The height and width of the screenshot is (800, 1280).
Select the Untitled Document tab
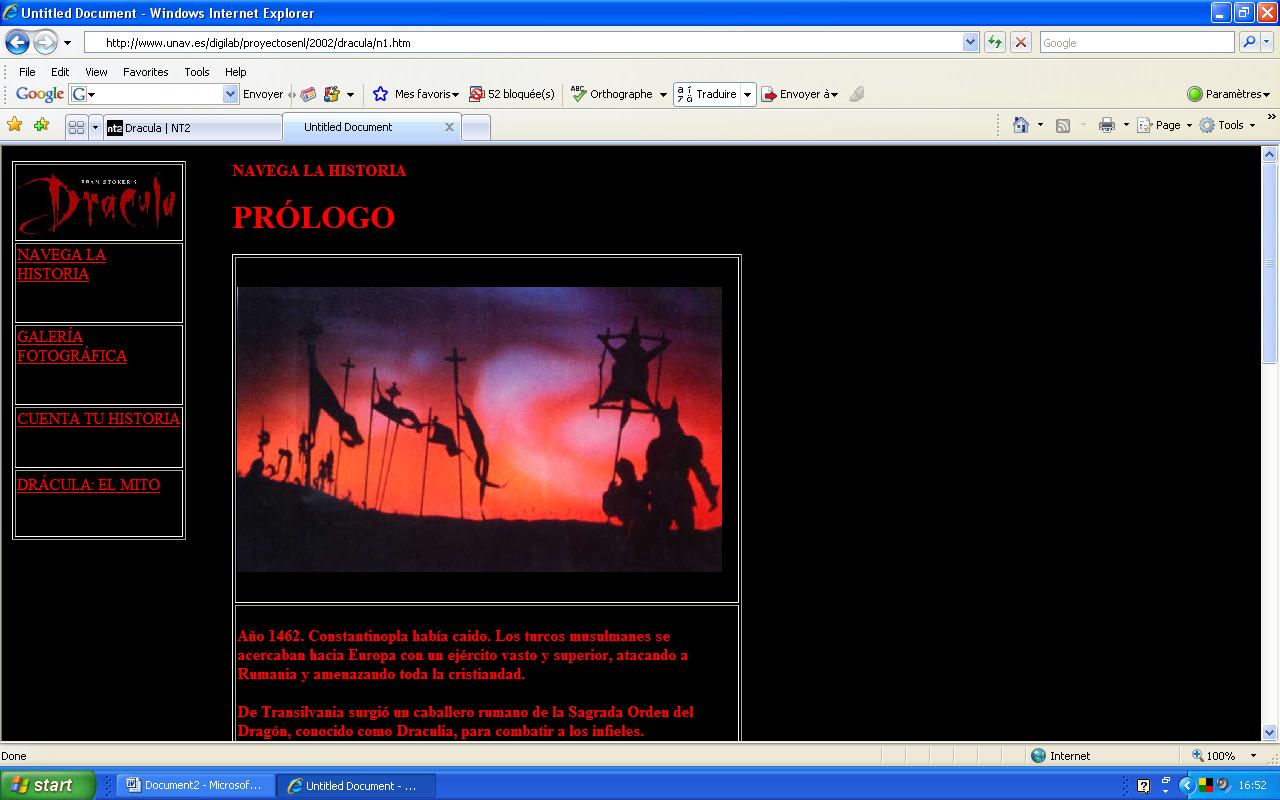click(x=370, y=127)
